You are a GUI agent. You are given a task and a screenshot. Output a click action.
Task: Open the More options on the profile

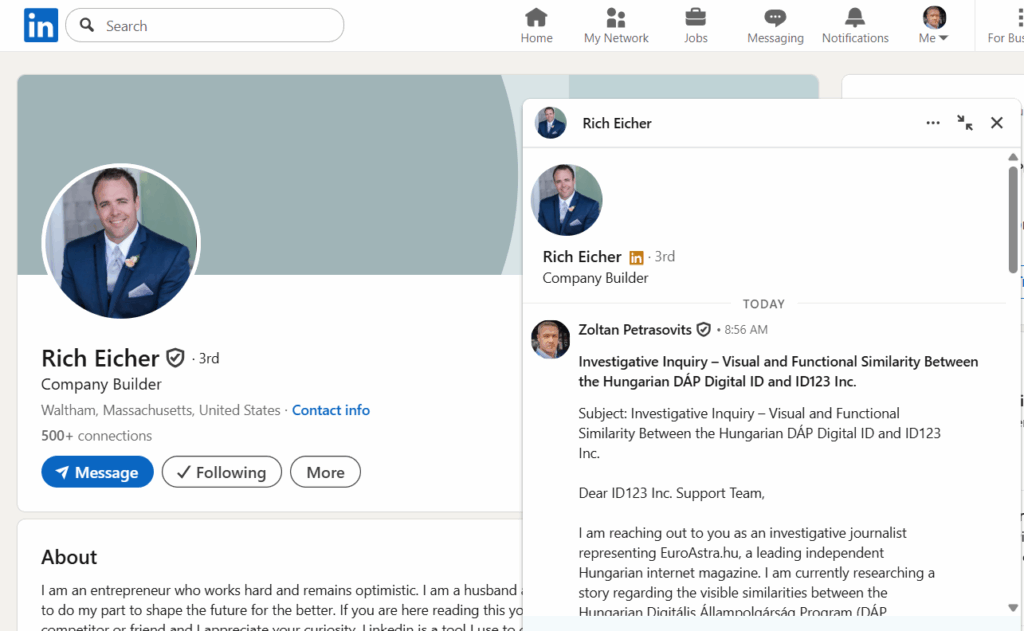[x=325, y=471]
